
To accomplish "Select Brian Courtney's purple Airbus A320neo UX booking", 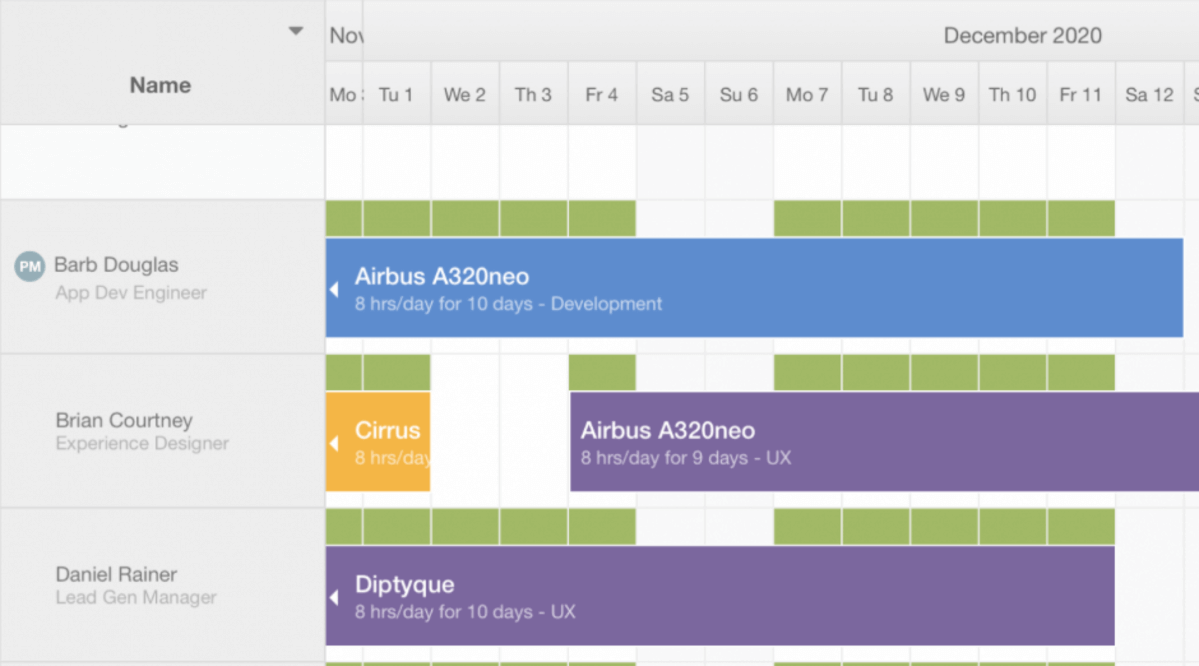I will (885, 441).
